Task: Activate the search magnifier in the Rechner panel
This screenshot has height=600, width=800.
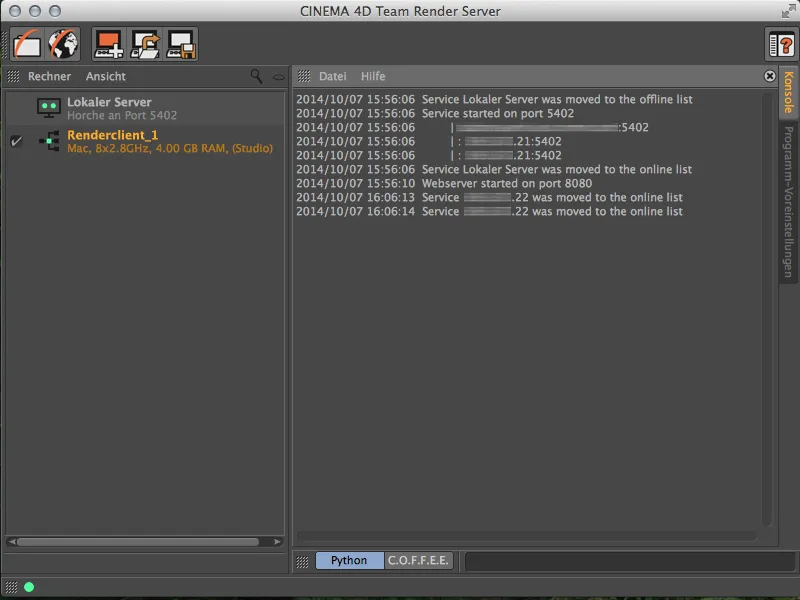Action: tap(258, 76)
